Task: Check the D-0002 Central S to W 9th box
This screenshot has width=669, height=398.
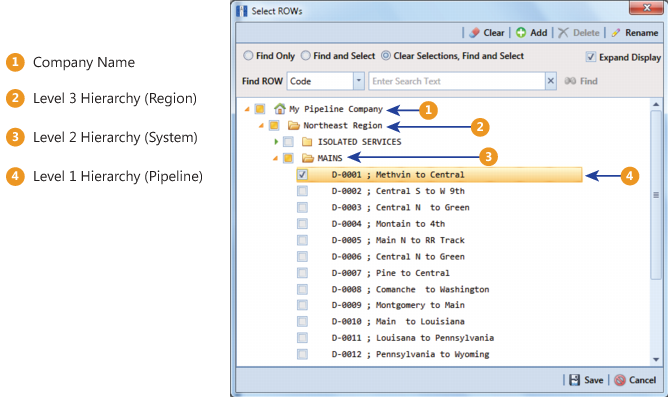Action: (x=303, y=191)
